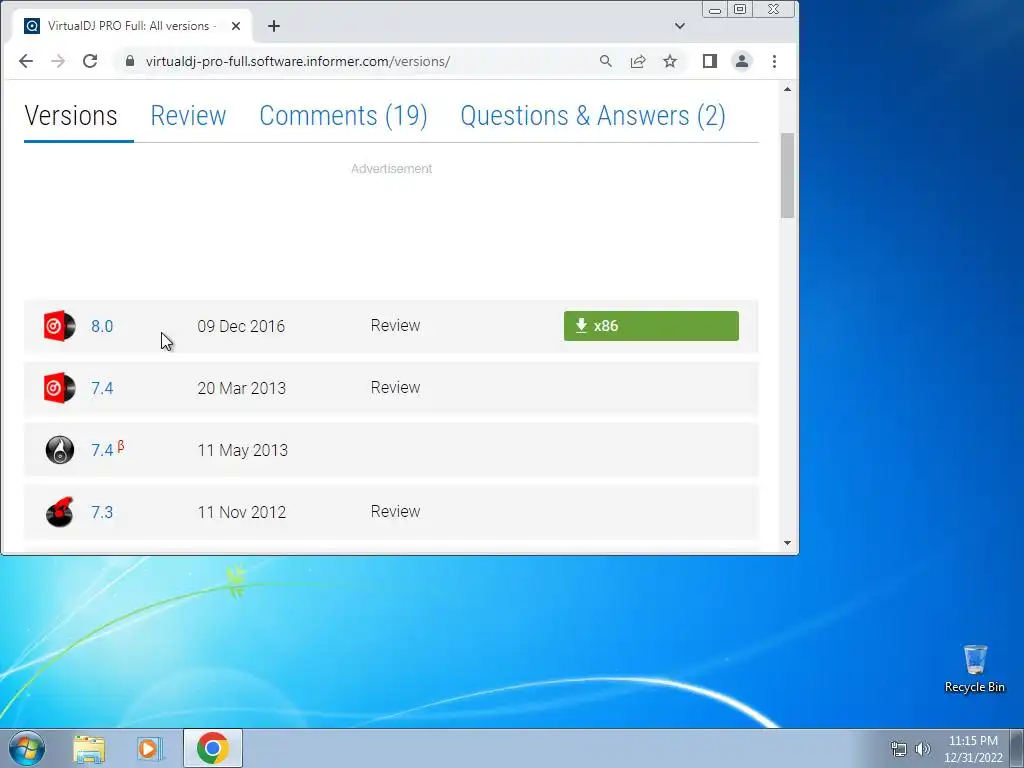Click the page scrollbar up arrow

[x=788, y=89]
